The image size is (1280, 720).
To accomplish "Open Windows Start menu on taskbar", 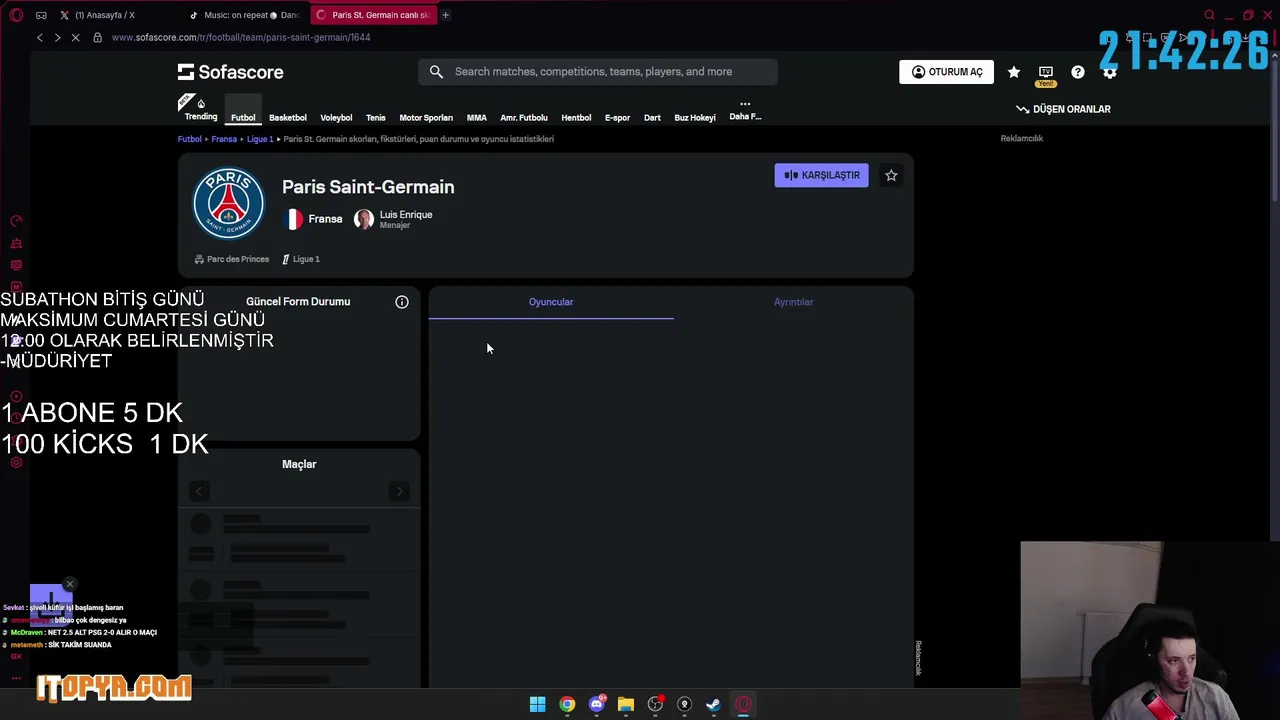I will point(537,704).
